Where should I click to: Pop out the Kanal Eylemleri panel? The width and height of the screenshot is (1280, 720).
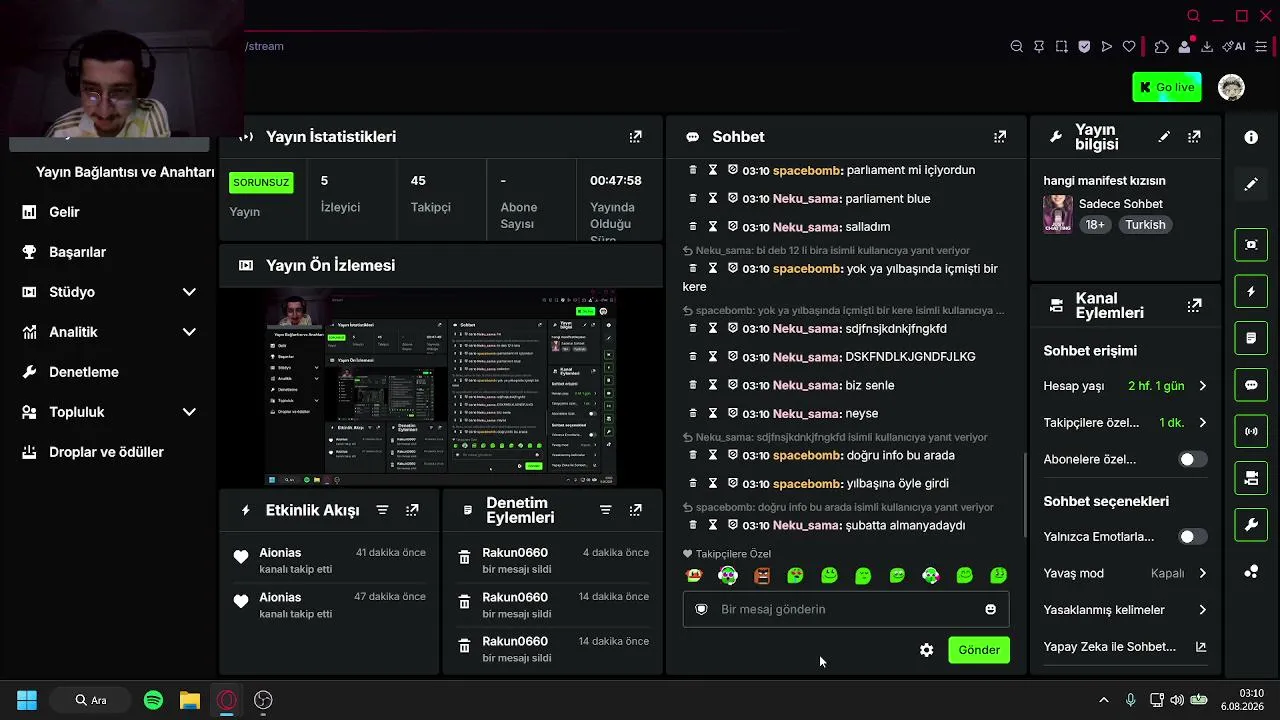(x=1194, y=306)
